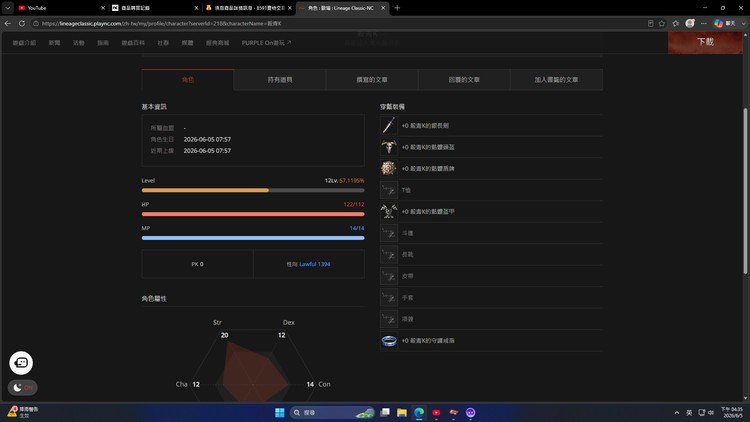This screenshot has height=422, width=750.
Task: Toggle the dark mode moon switch
Action: click(x=22, y=387)
